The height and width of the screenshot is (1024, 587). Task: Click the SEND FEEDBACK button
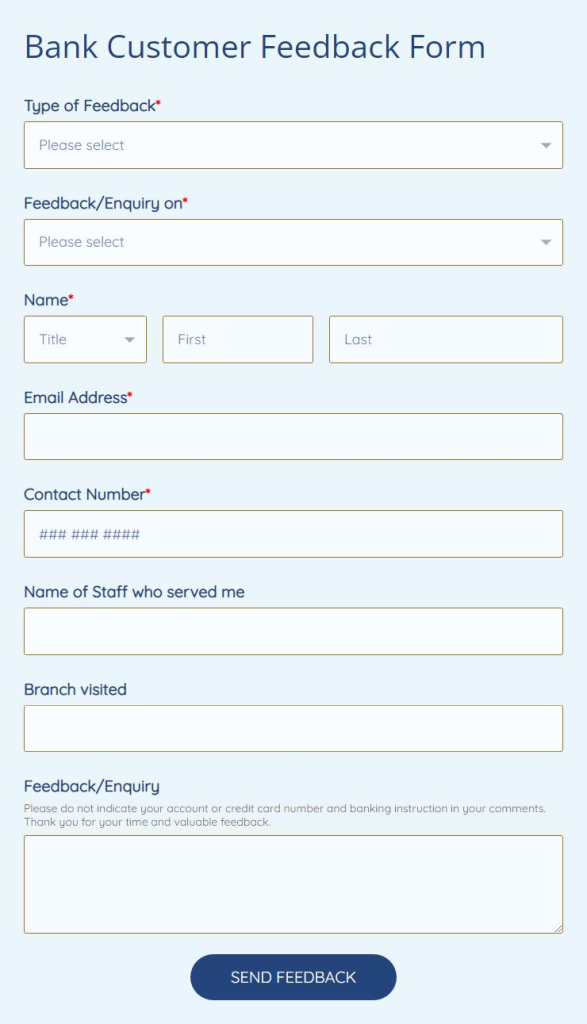point(292,977)
